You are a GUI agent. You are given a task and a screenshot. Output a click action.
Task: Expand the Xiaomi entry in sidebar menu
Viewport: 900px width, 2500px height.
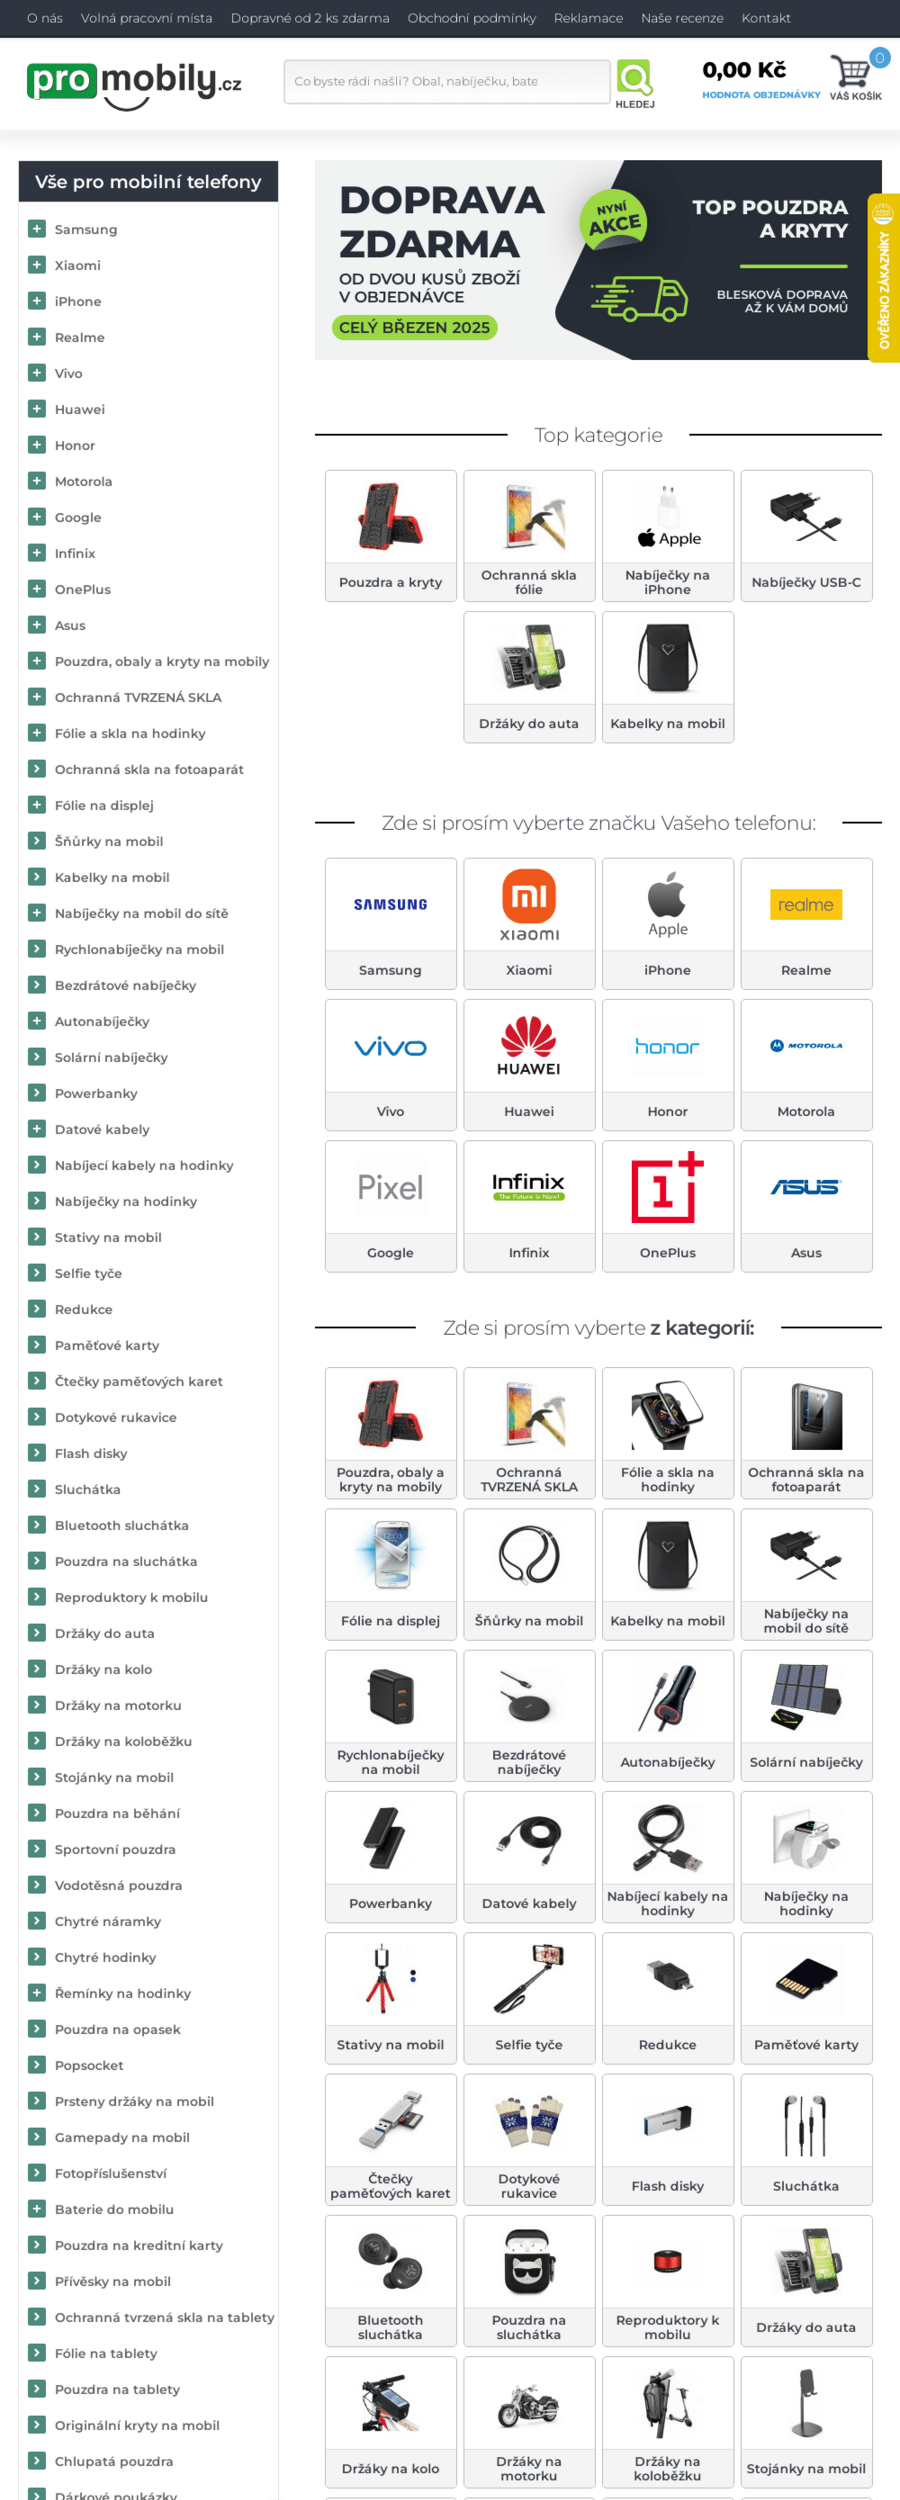[x=37, y=265]
